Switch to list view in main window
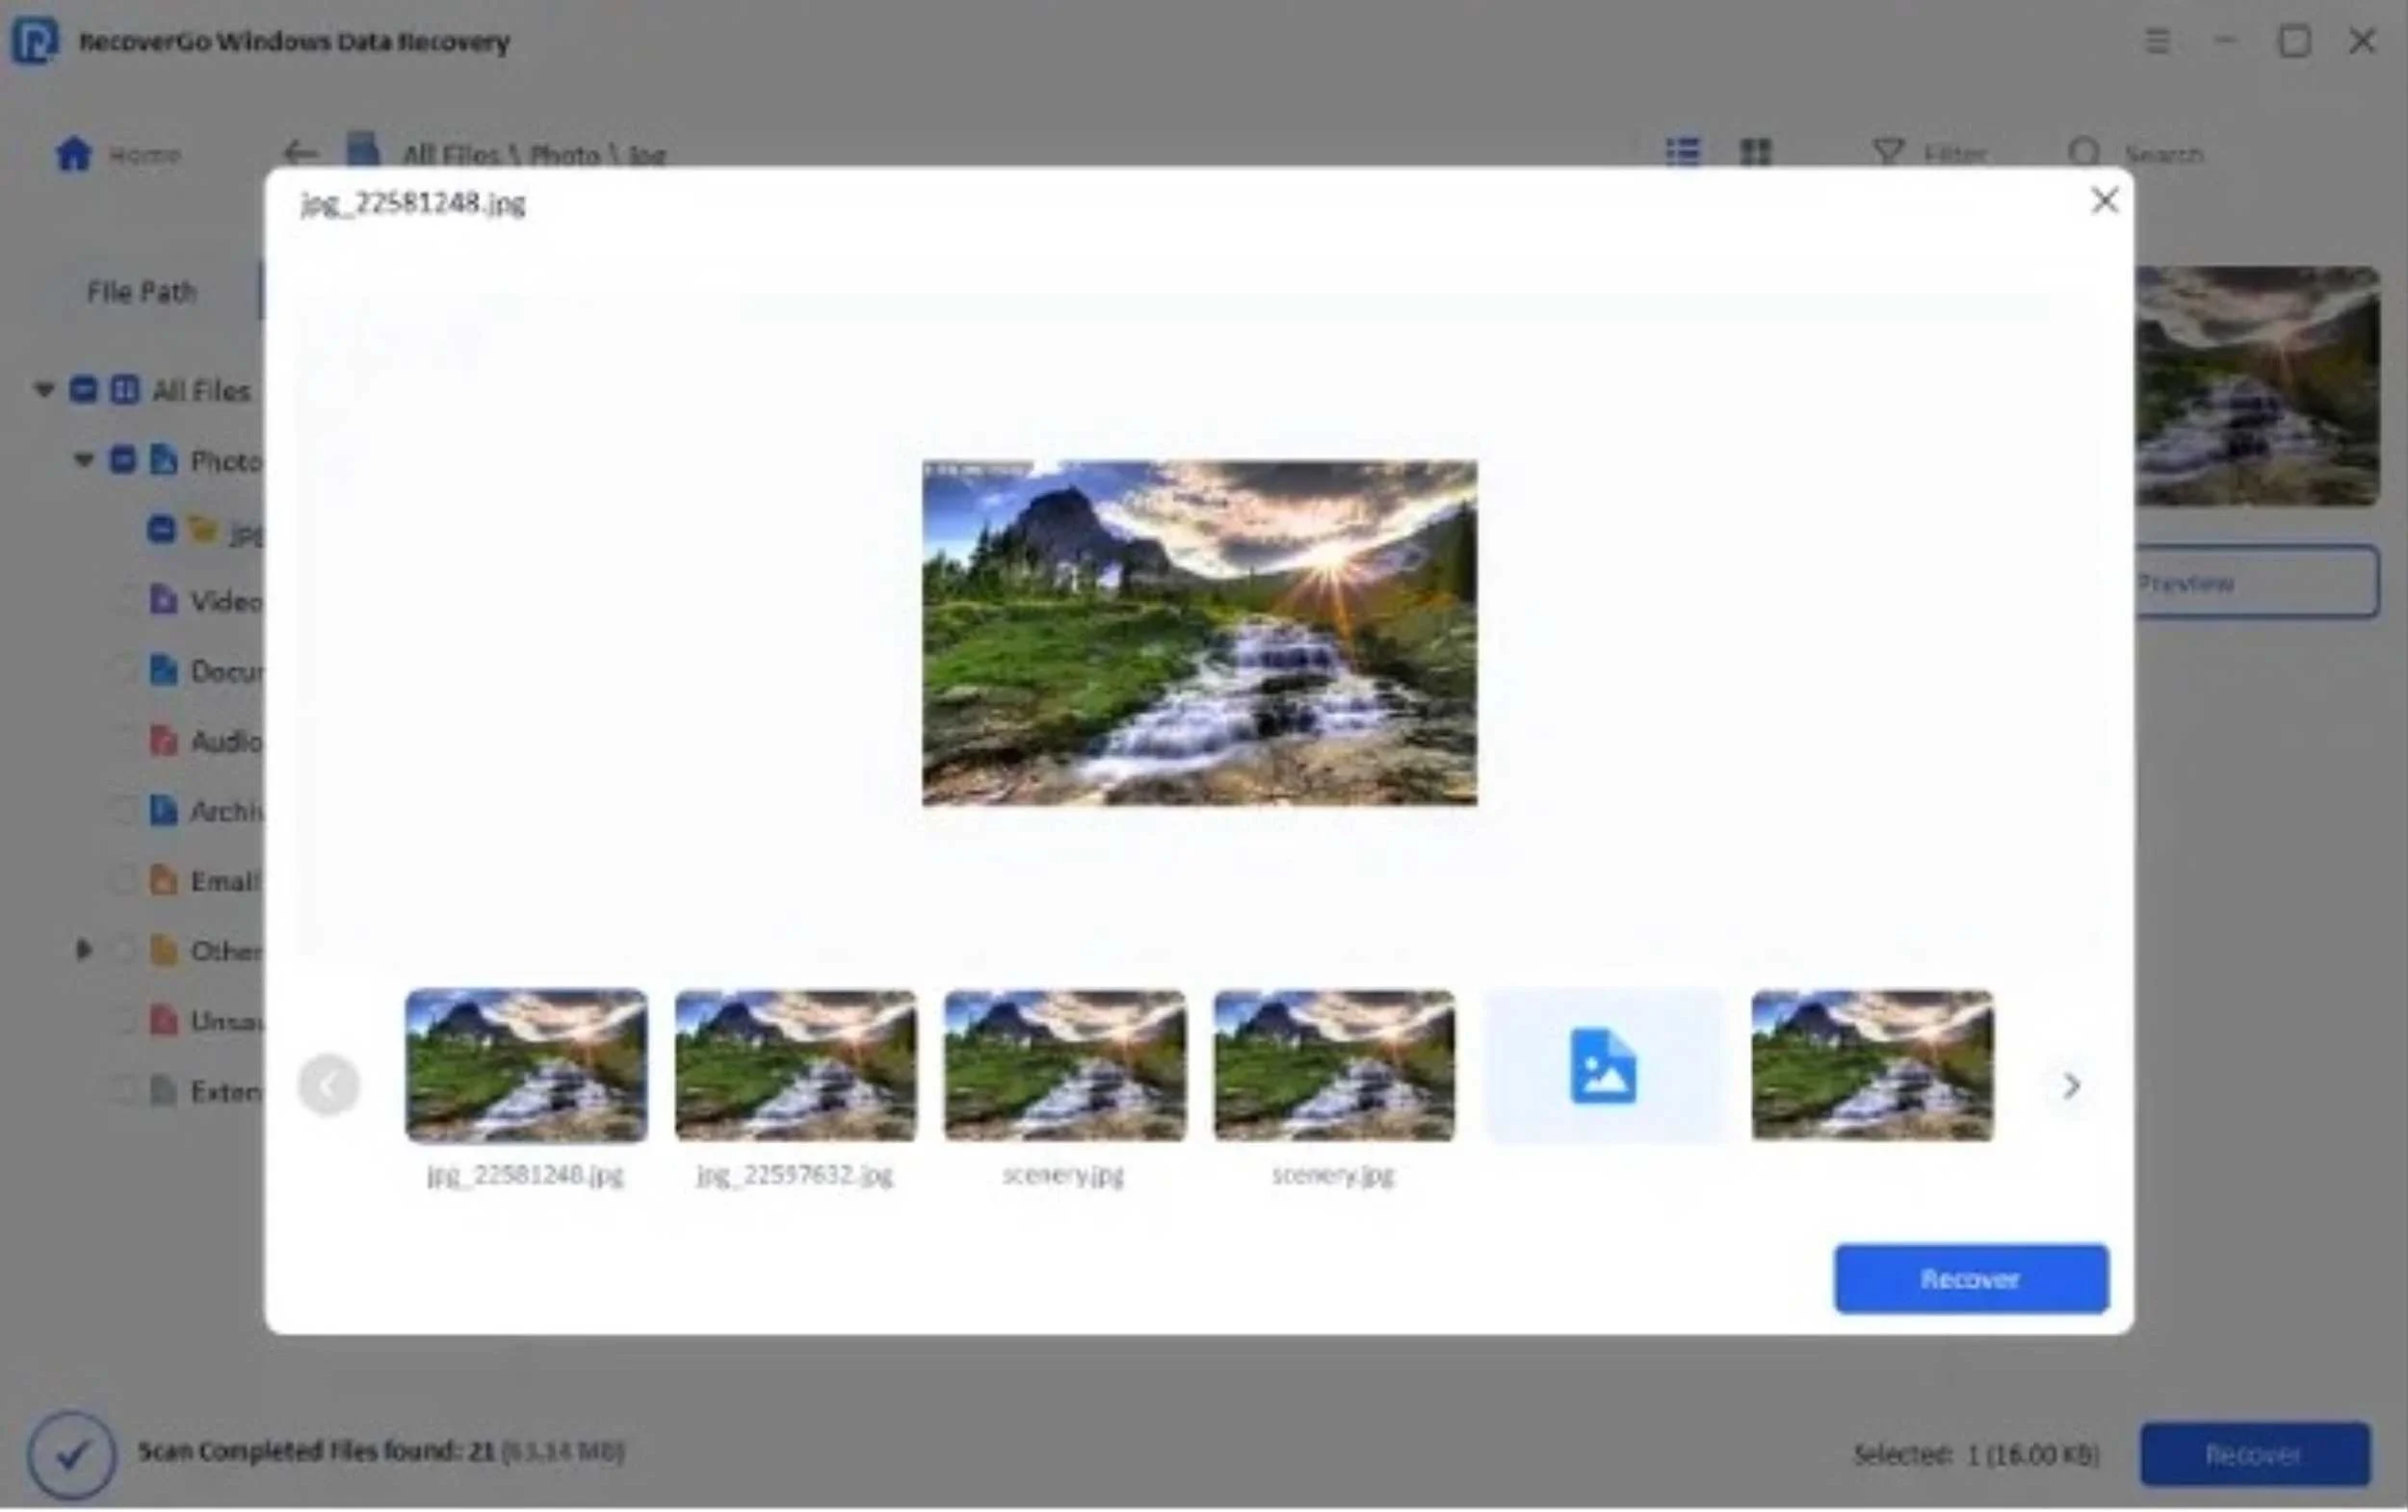 (x=1683, y=152)
